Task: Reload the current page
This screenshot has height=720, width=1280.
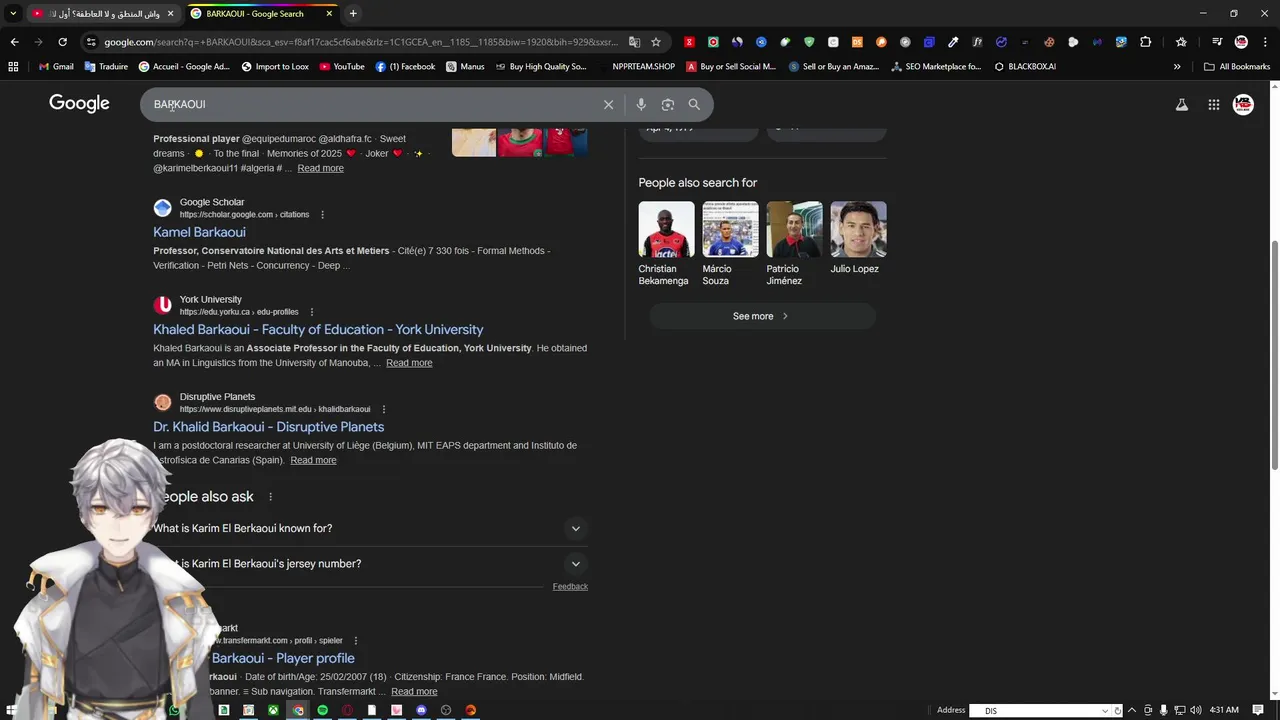Action: tap(62, 42)
